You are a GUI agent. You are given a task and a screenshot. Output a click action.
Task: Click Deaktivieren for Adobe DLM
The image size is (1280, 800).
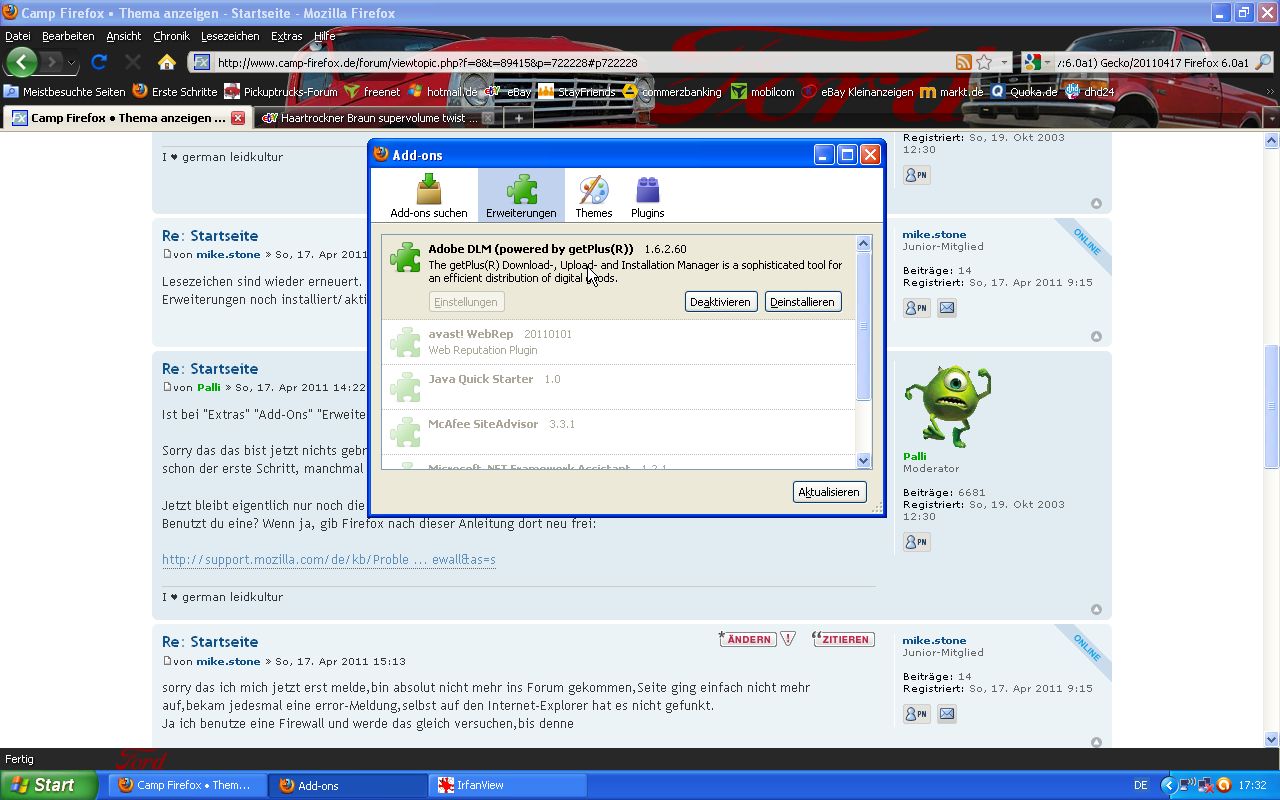[x=720, y=302]
